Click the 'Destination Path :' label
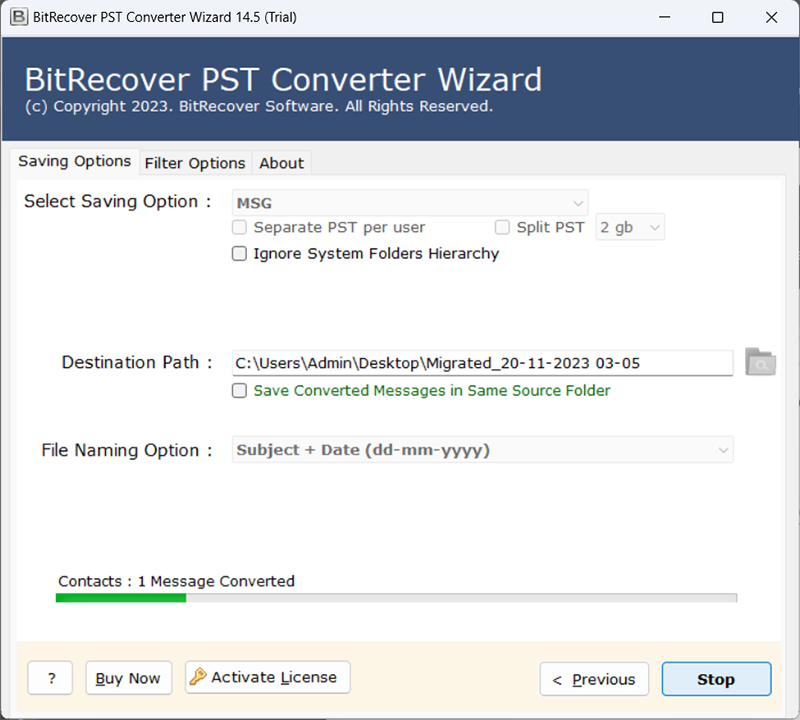 [137, 362]
